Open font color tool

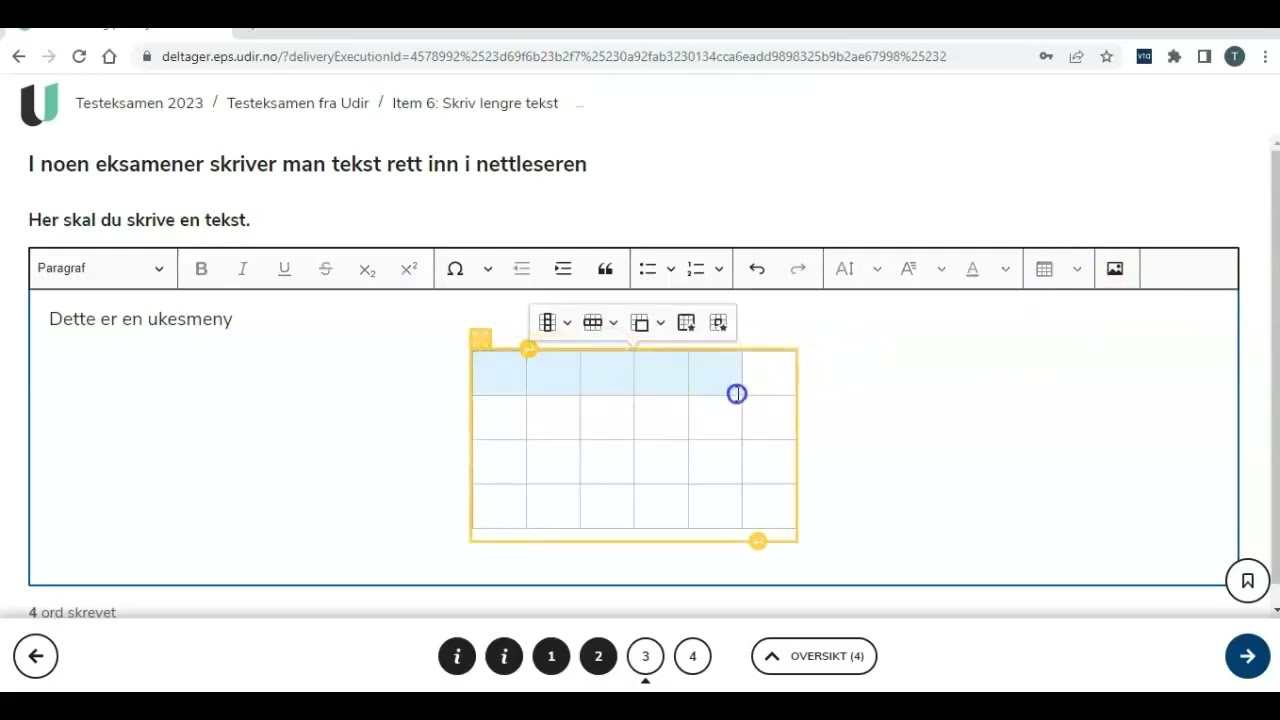[972, 269]
